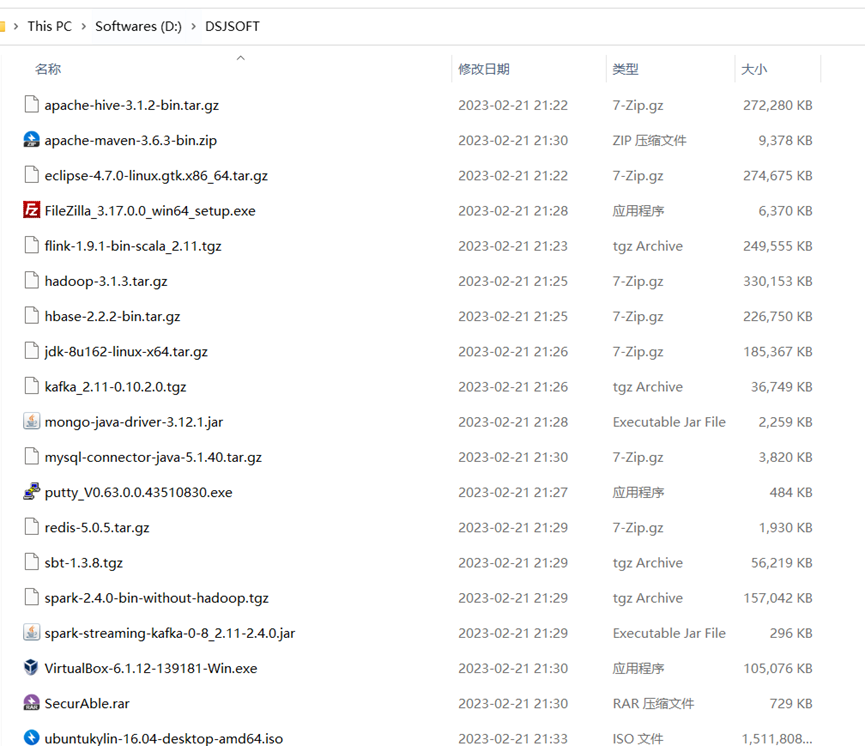Select file name apache-hive-3.1.2-bin.tar.gz
This screenshot has height=746, width=865.
[132, 105]
